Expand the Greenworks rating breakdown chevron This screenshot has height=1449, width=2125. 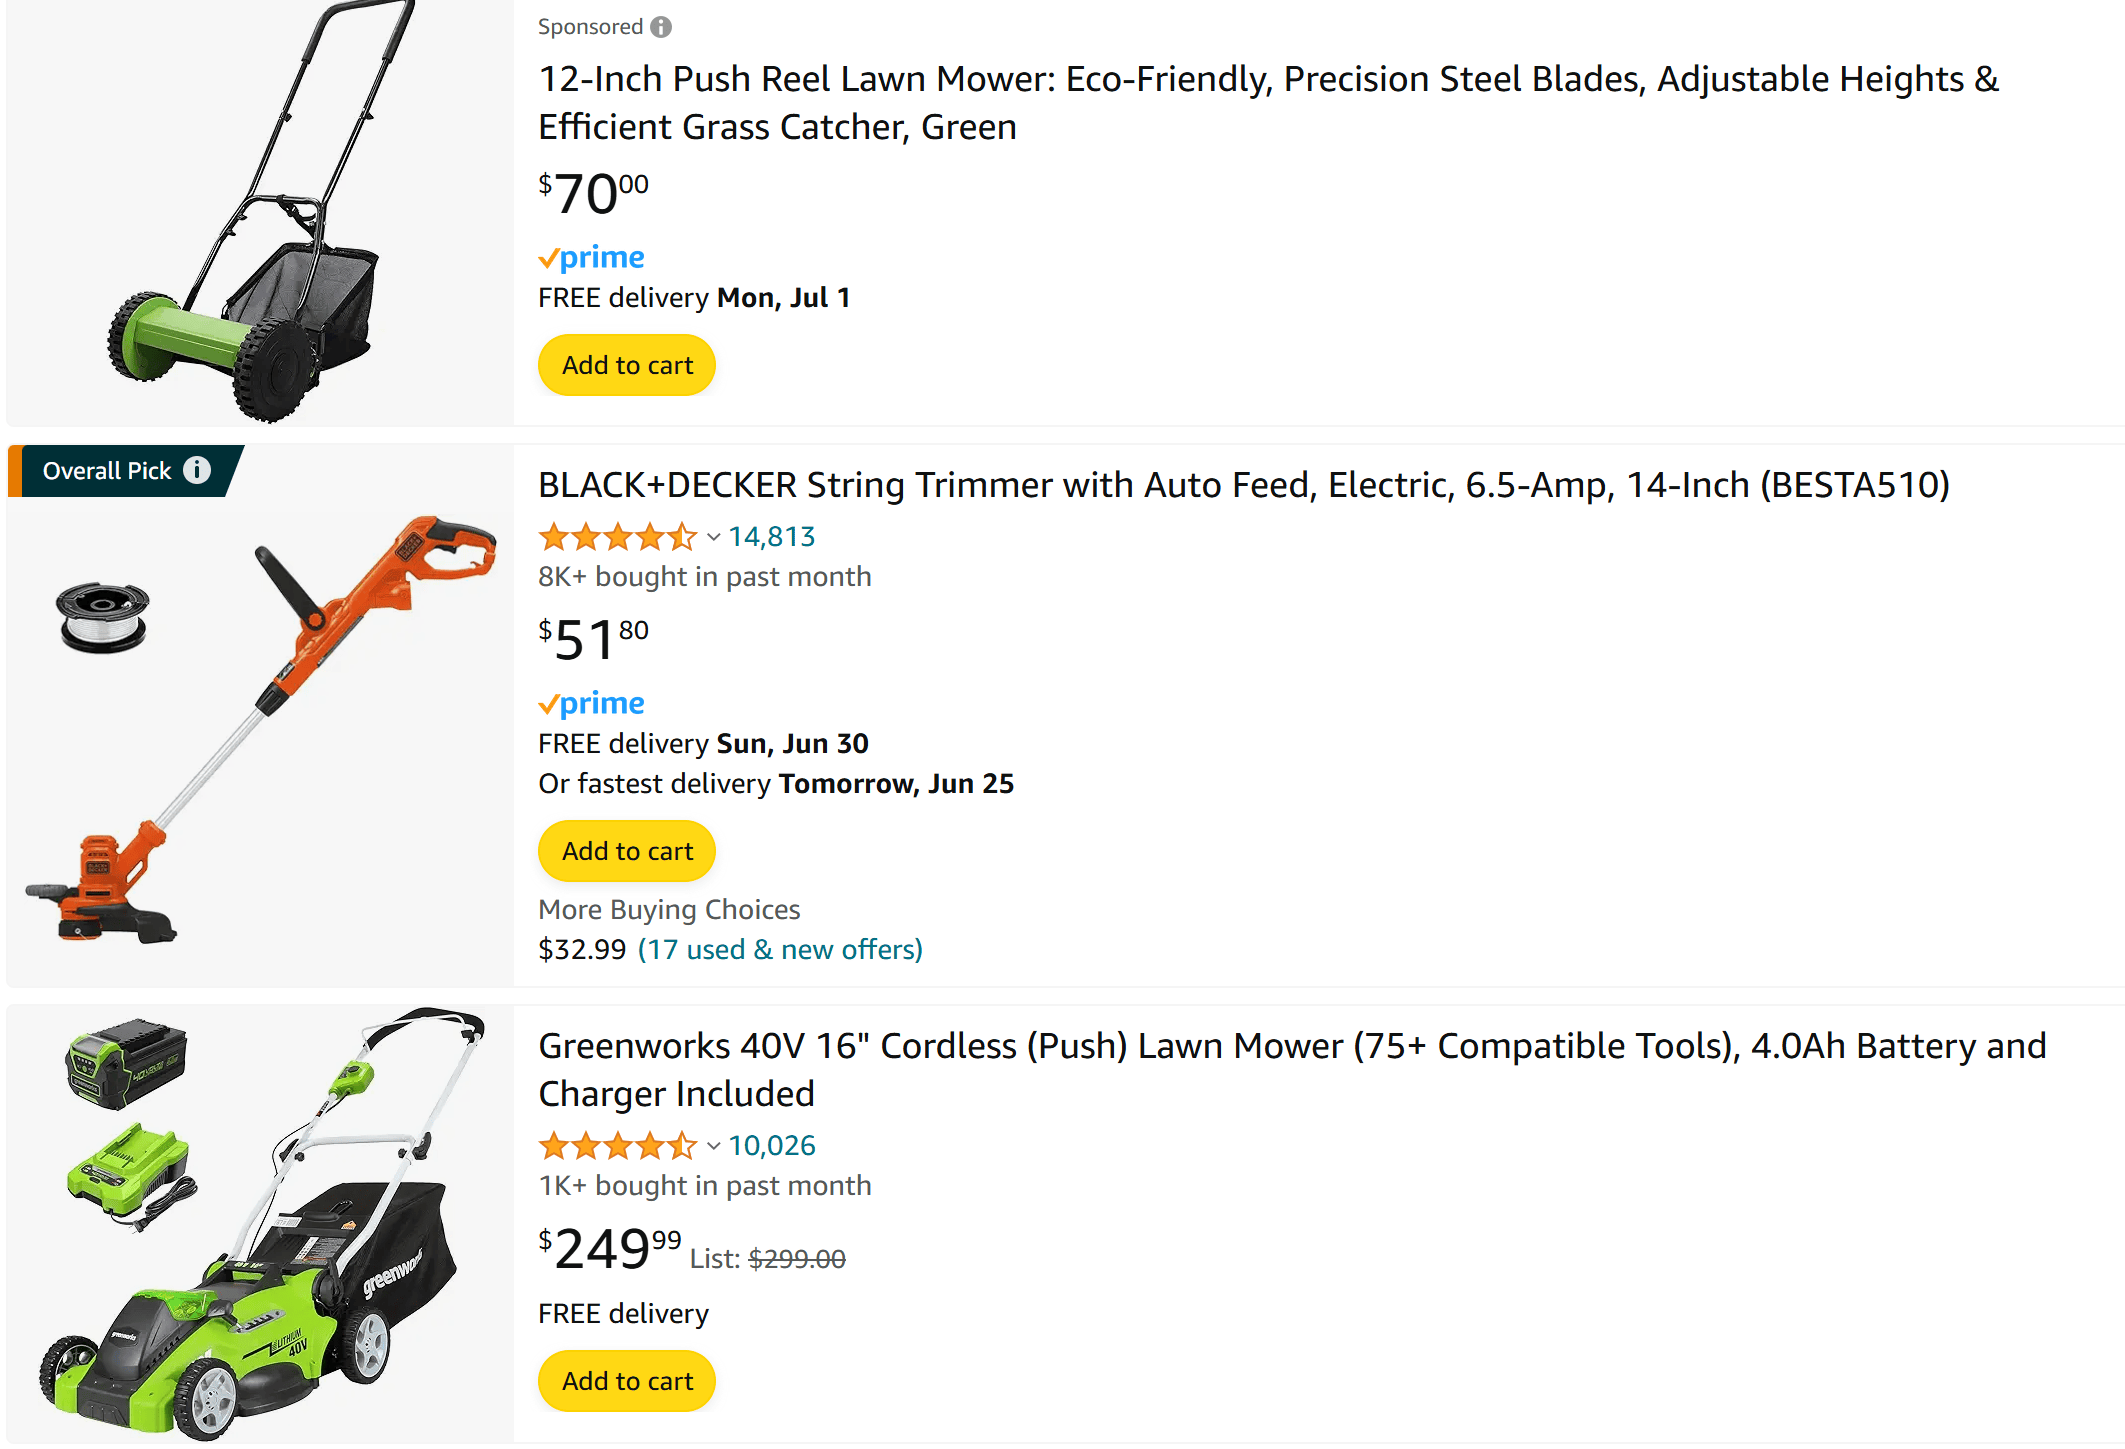coord(713,1146)
